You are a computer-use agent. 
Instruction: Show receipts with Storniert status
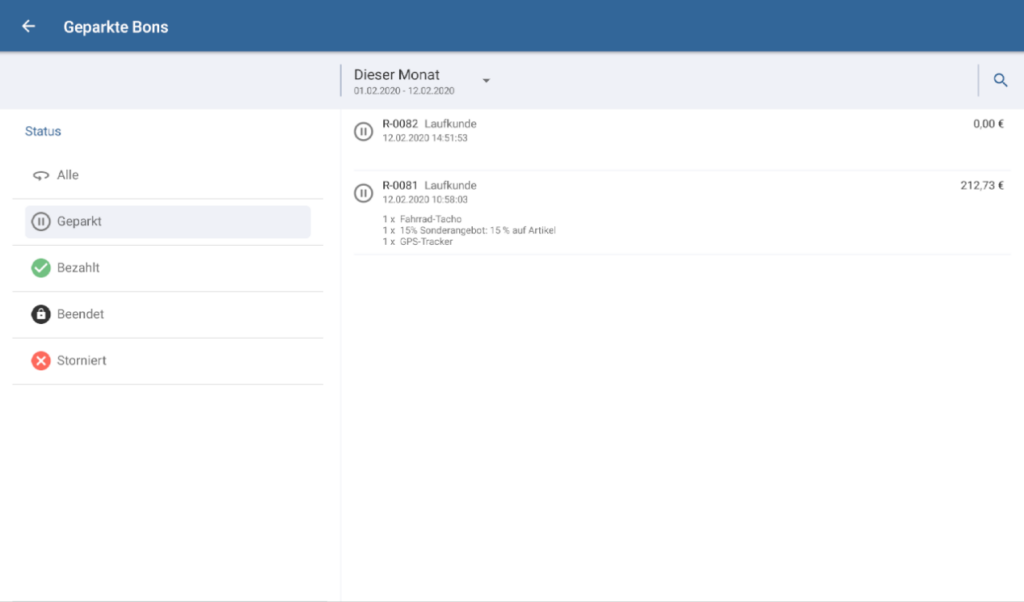(x=81, y=360)
